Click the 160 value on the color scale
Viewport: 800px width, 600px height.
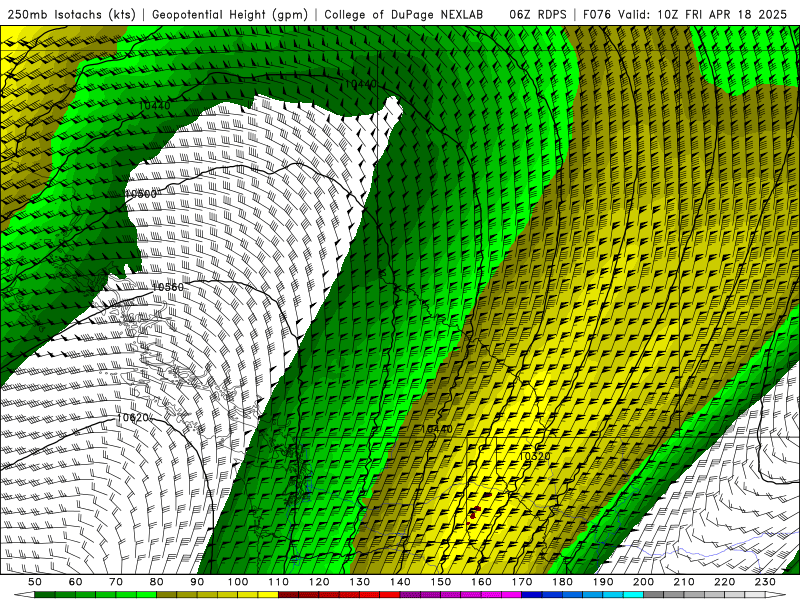point(481,582)
